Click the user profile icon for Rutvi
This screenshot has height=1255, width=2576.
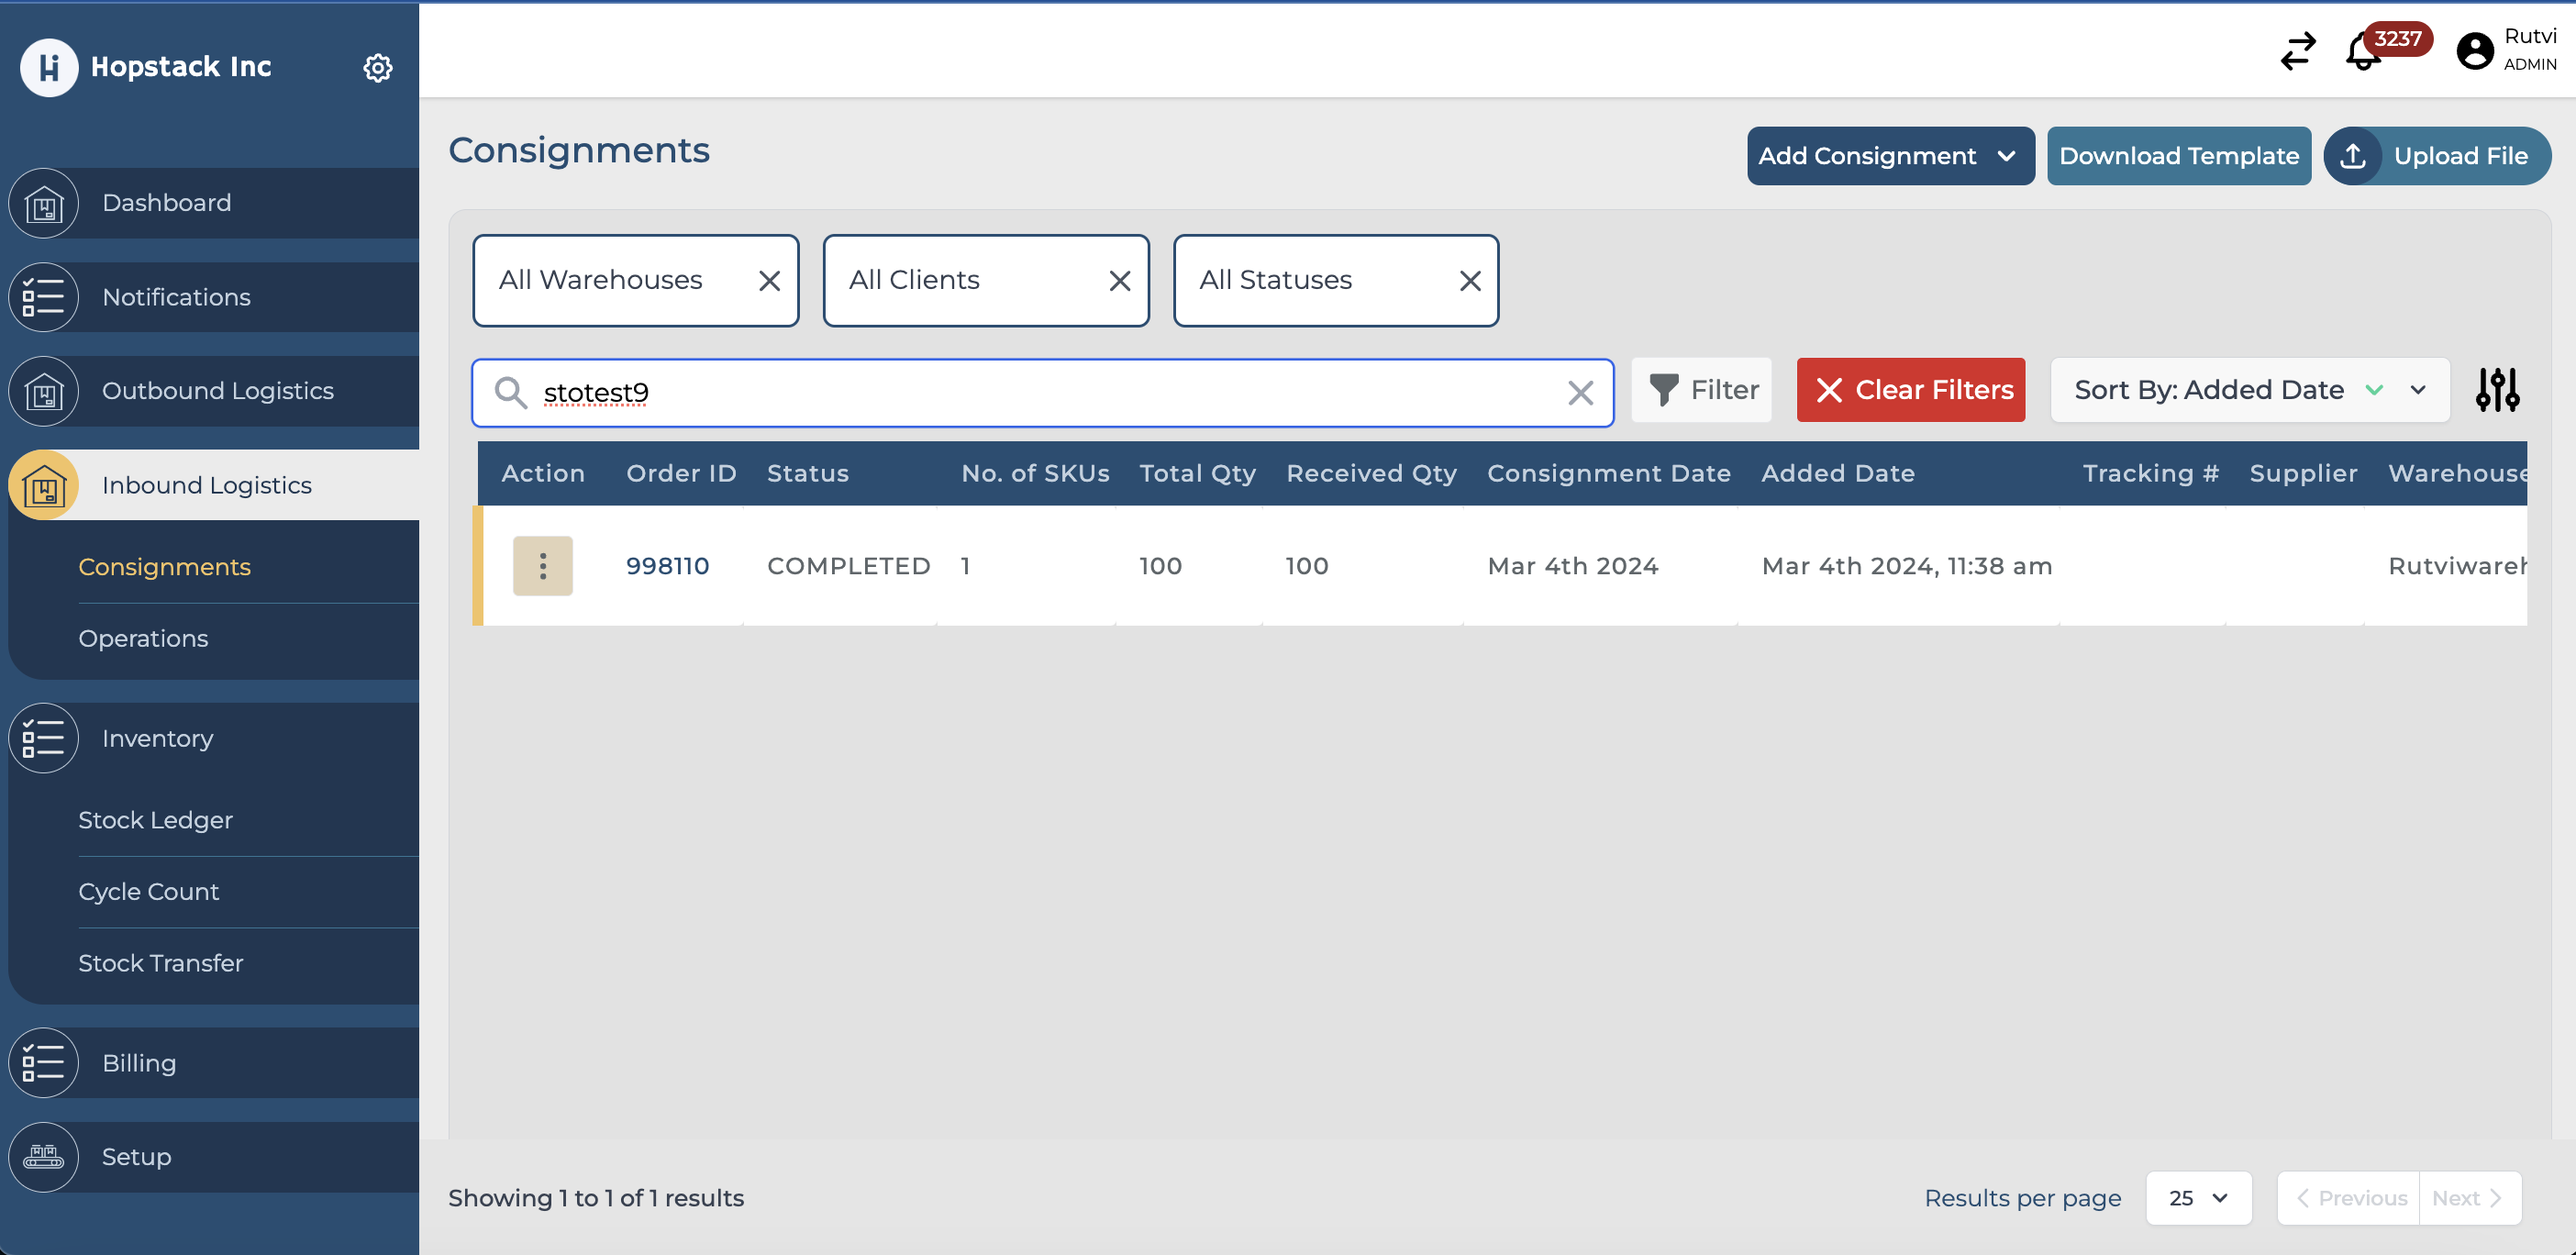coord(2475,50)
